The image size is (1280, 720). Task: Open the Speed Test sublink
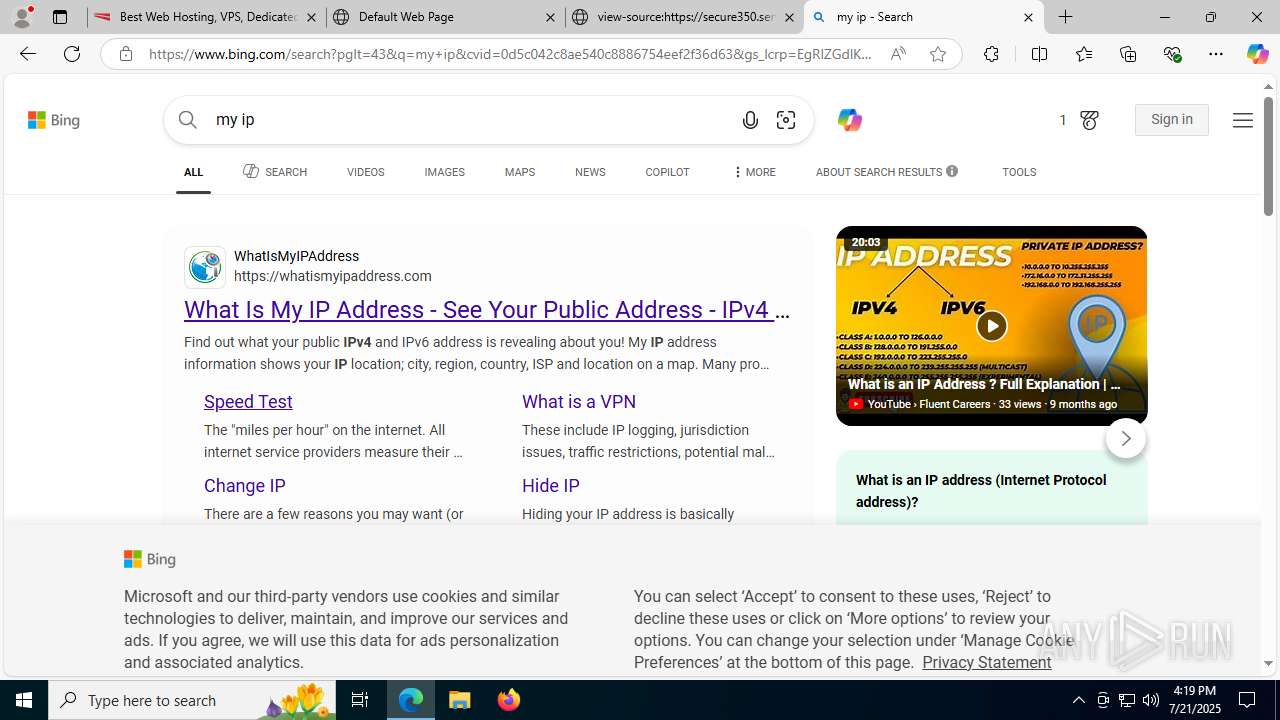click(248, 402)
